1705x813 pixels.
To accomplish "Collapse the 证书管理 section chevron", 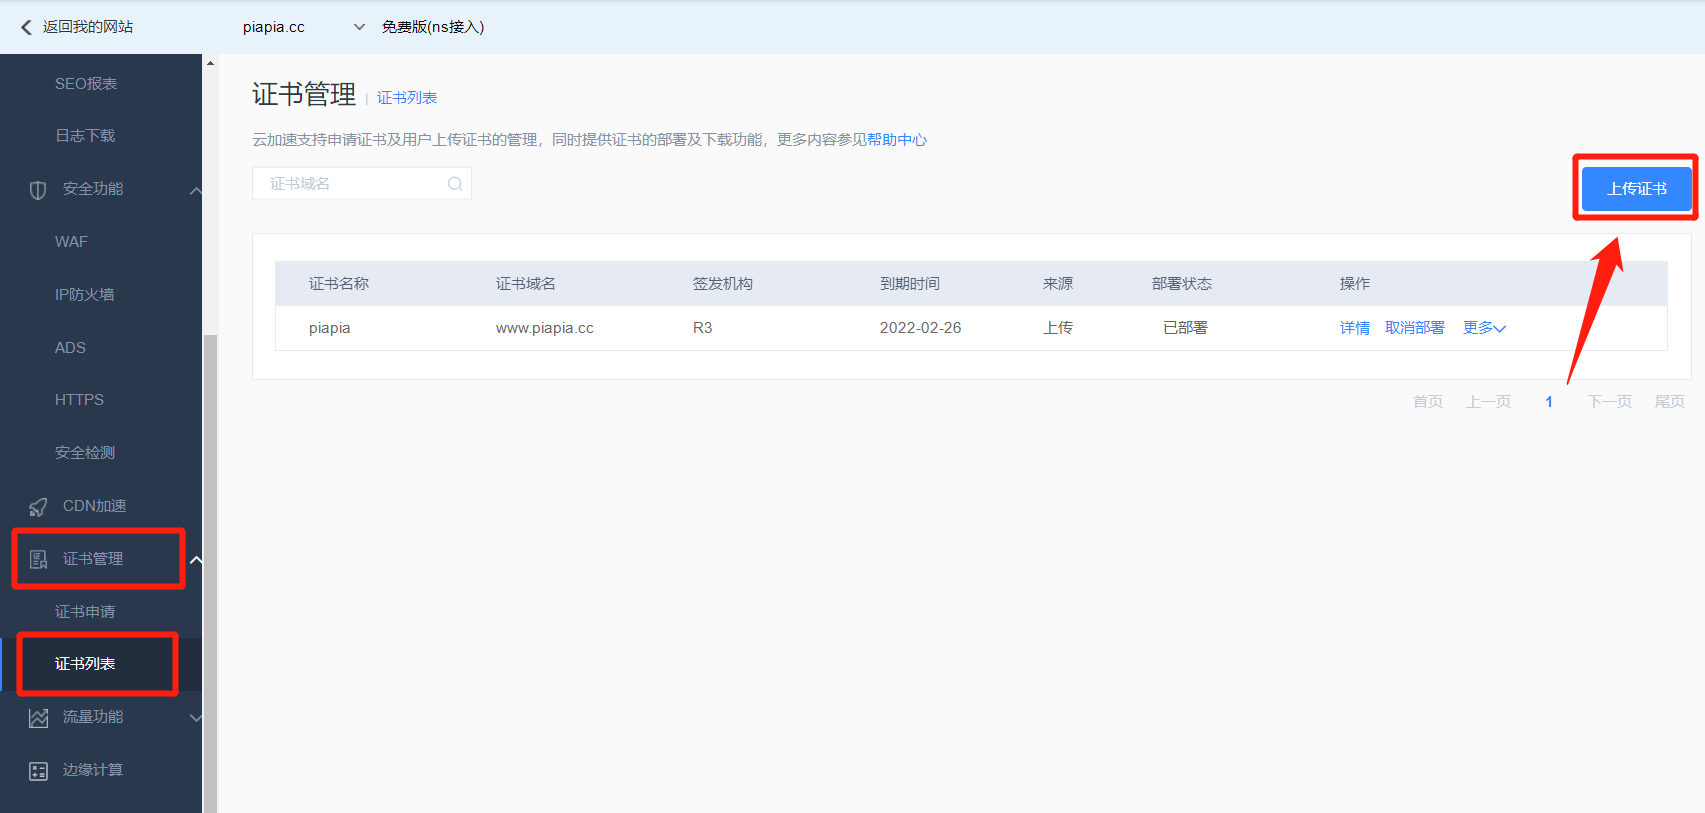I will point(196,560).
